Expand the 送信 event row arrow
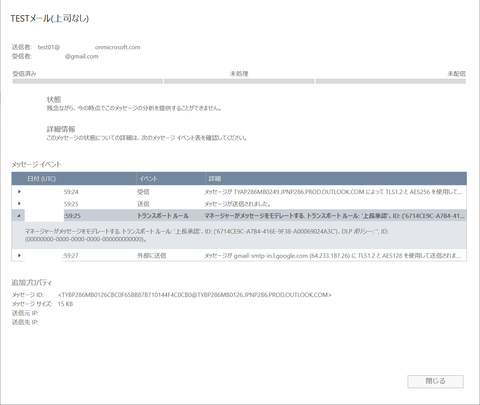Screen dimensions: 480x405 (19, 203)
